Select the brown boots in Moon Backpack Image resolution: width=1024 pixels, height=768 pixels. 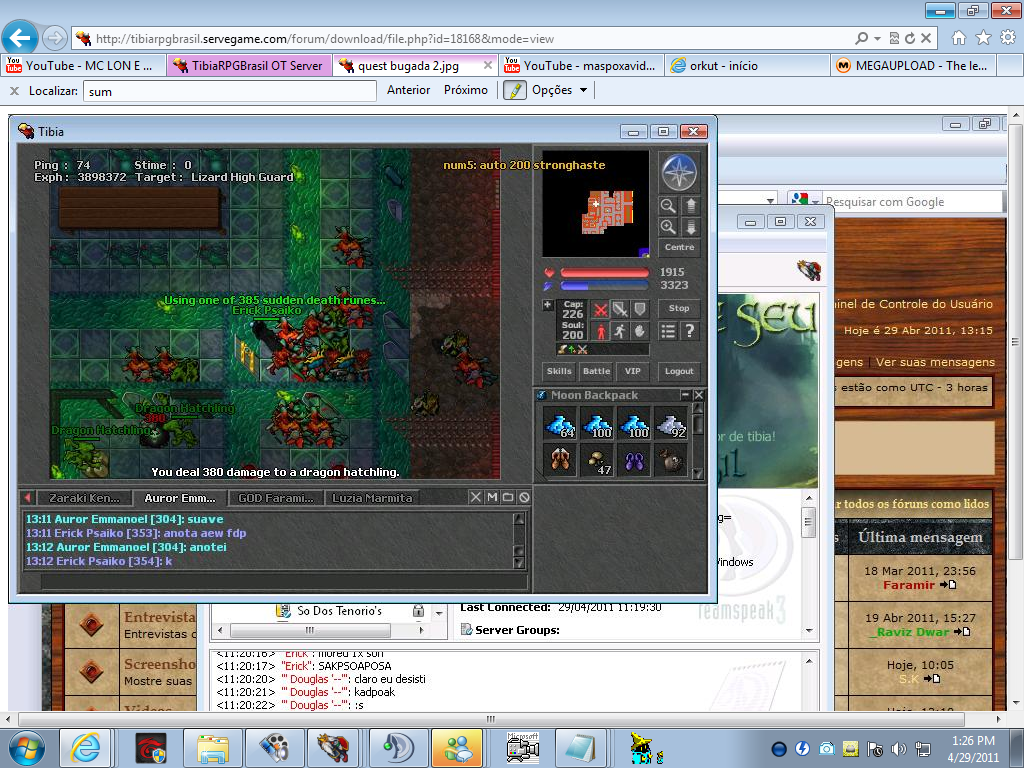click(560, 460)
